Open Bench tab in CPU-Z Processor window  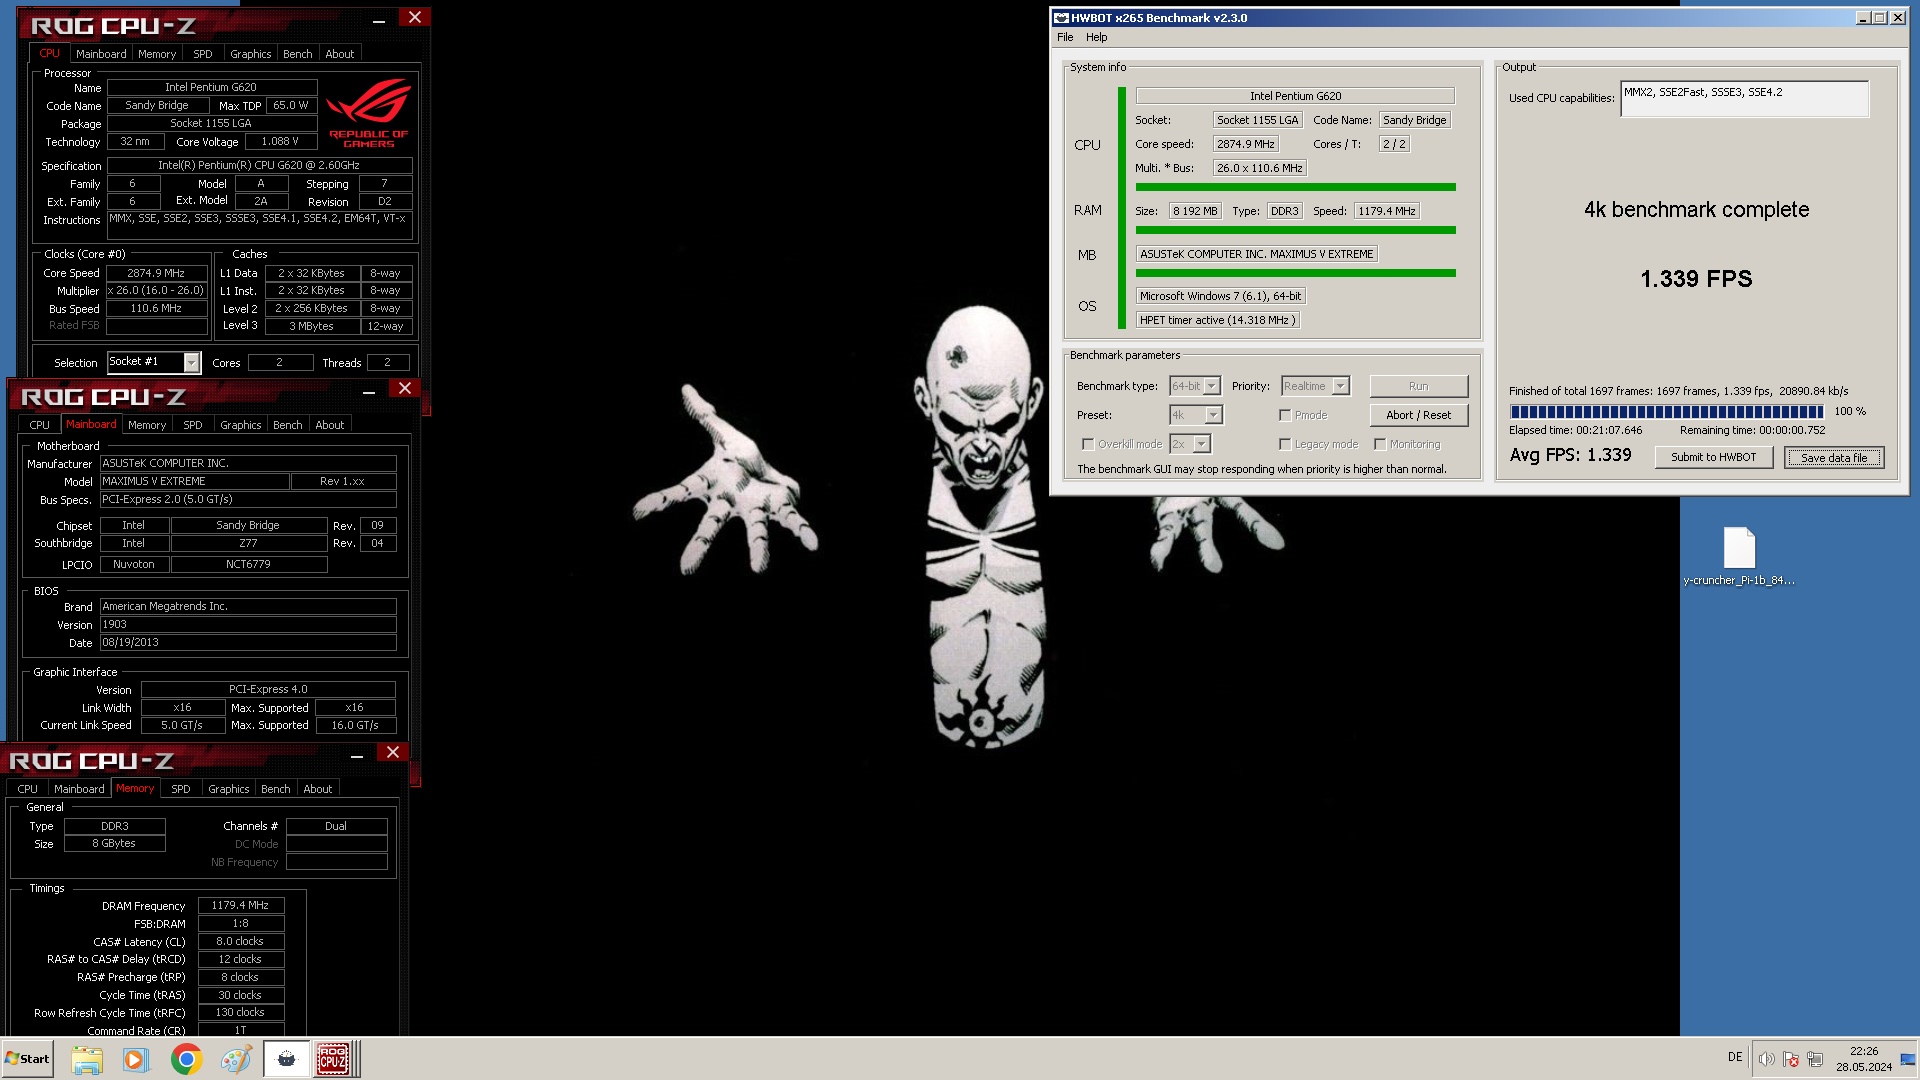(297, 54)
